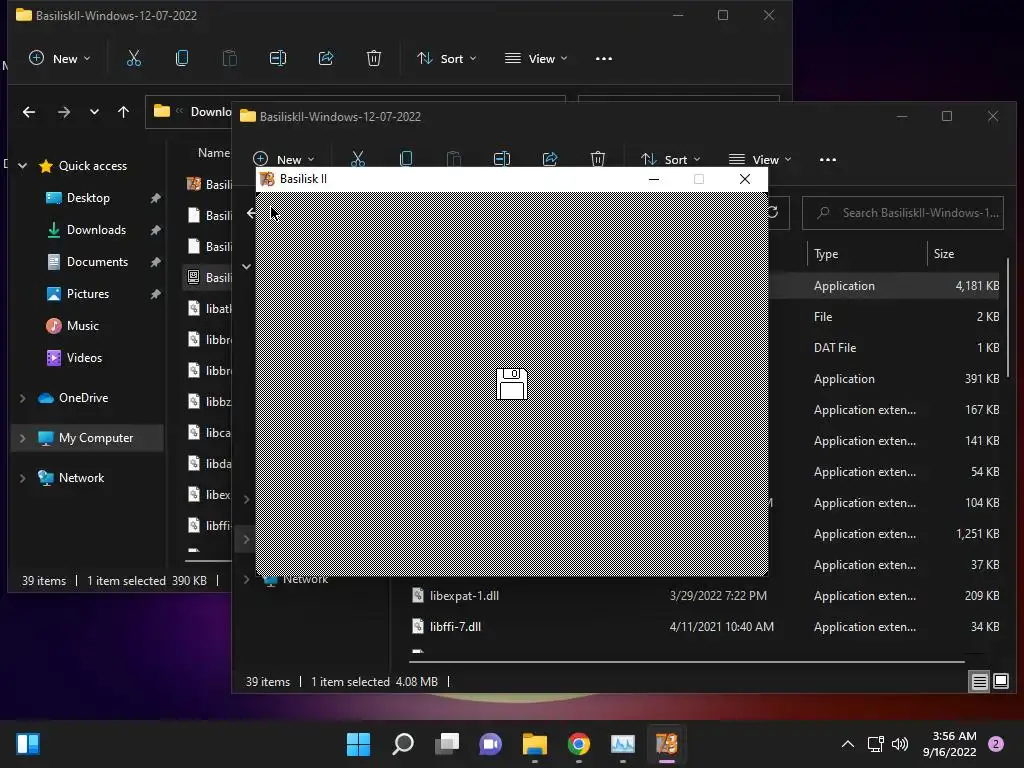Open taskbar Search

coord(403,744)
